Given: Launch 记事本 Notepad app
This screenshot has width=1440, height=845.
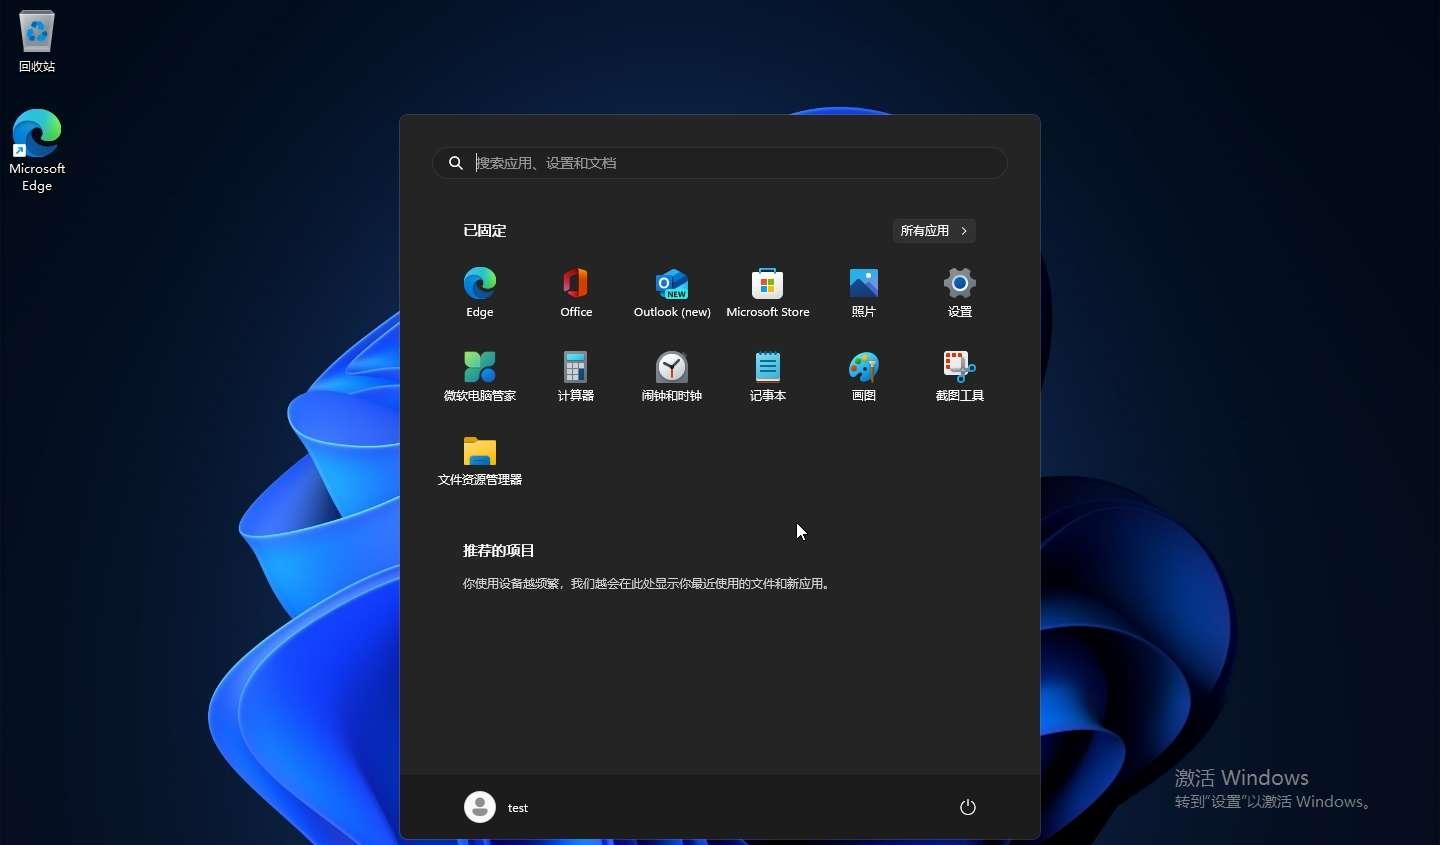Looking at the screenshot, I should coord(768,376).
